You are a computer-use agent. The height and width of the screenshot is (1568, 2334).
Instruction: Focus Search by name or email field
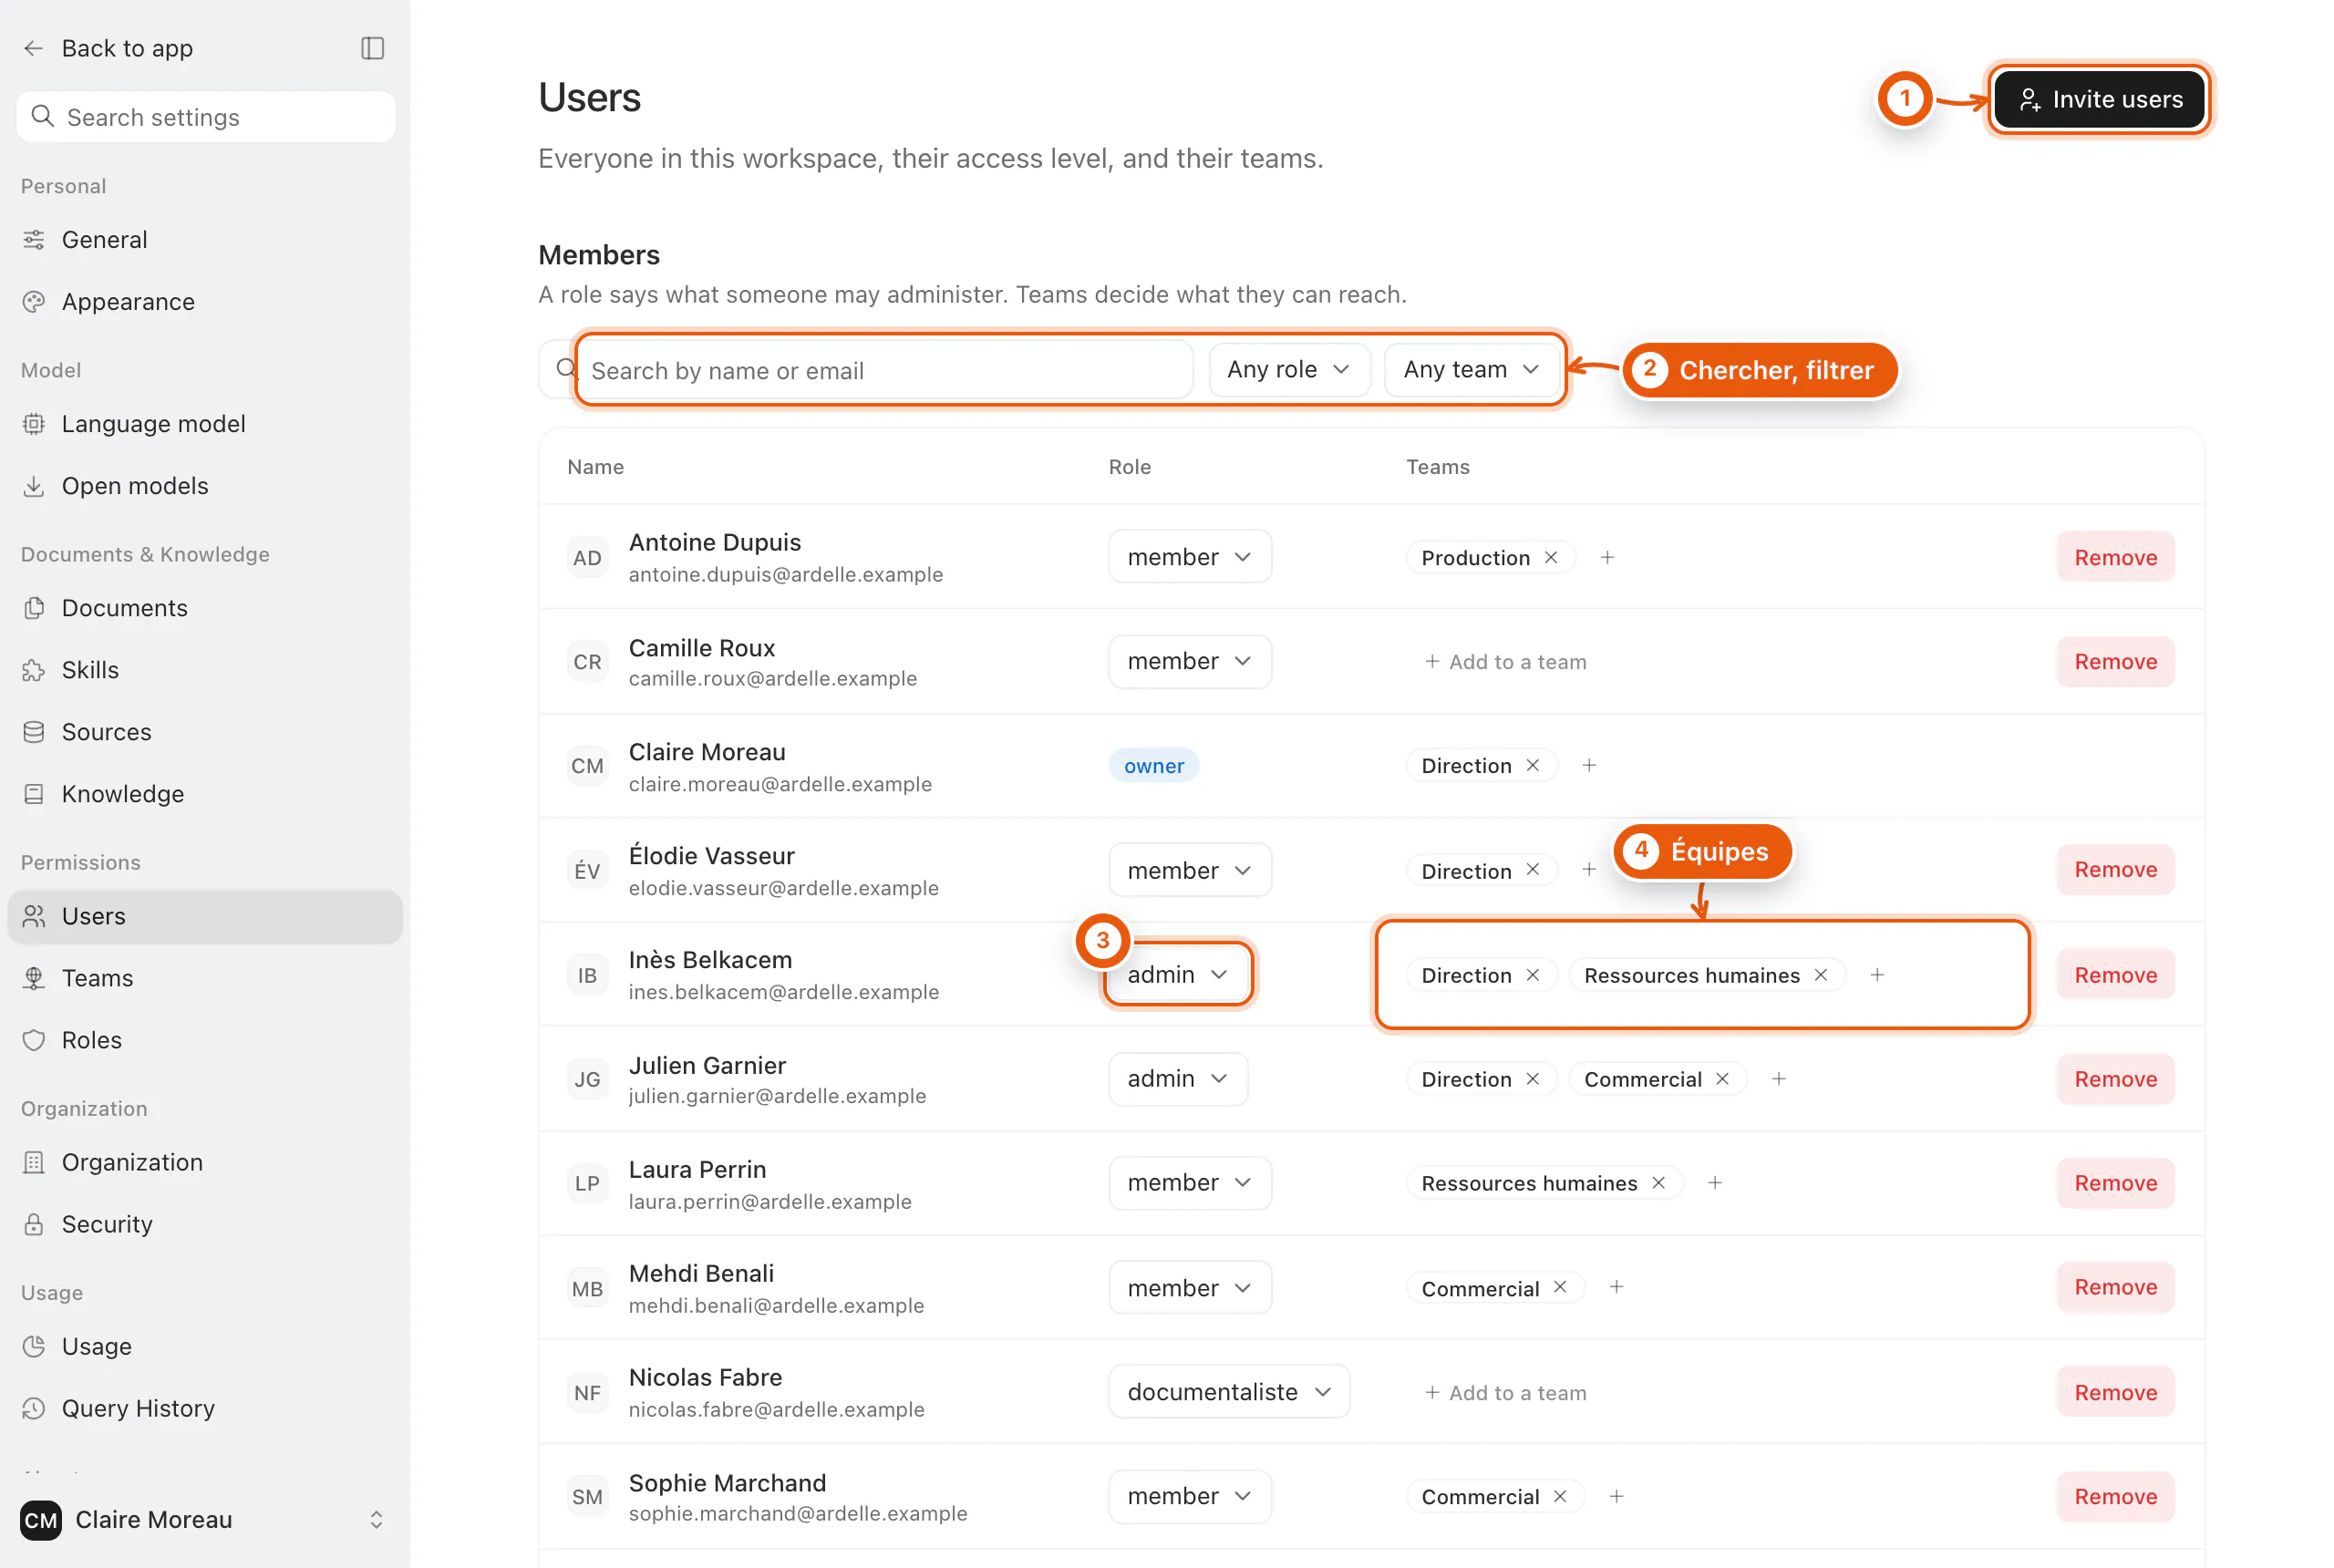[866, 370]
